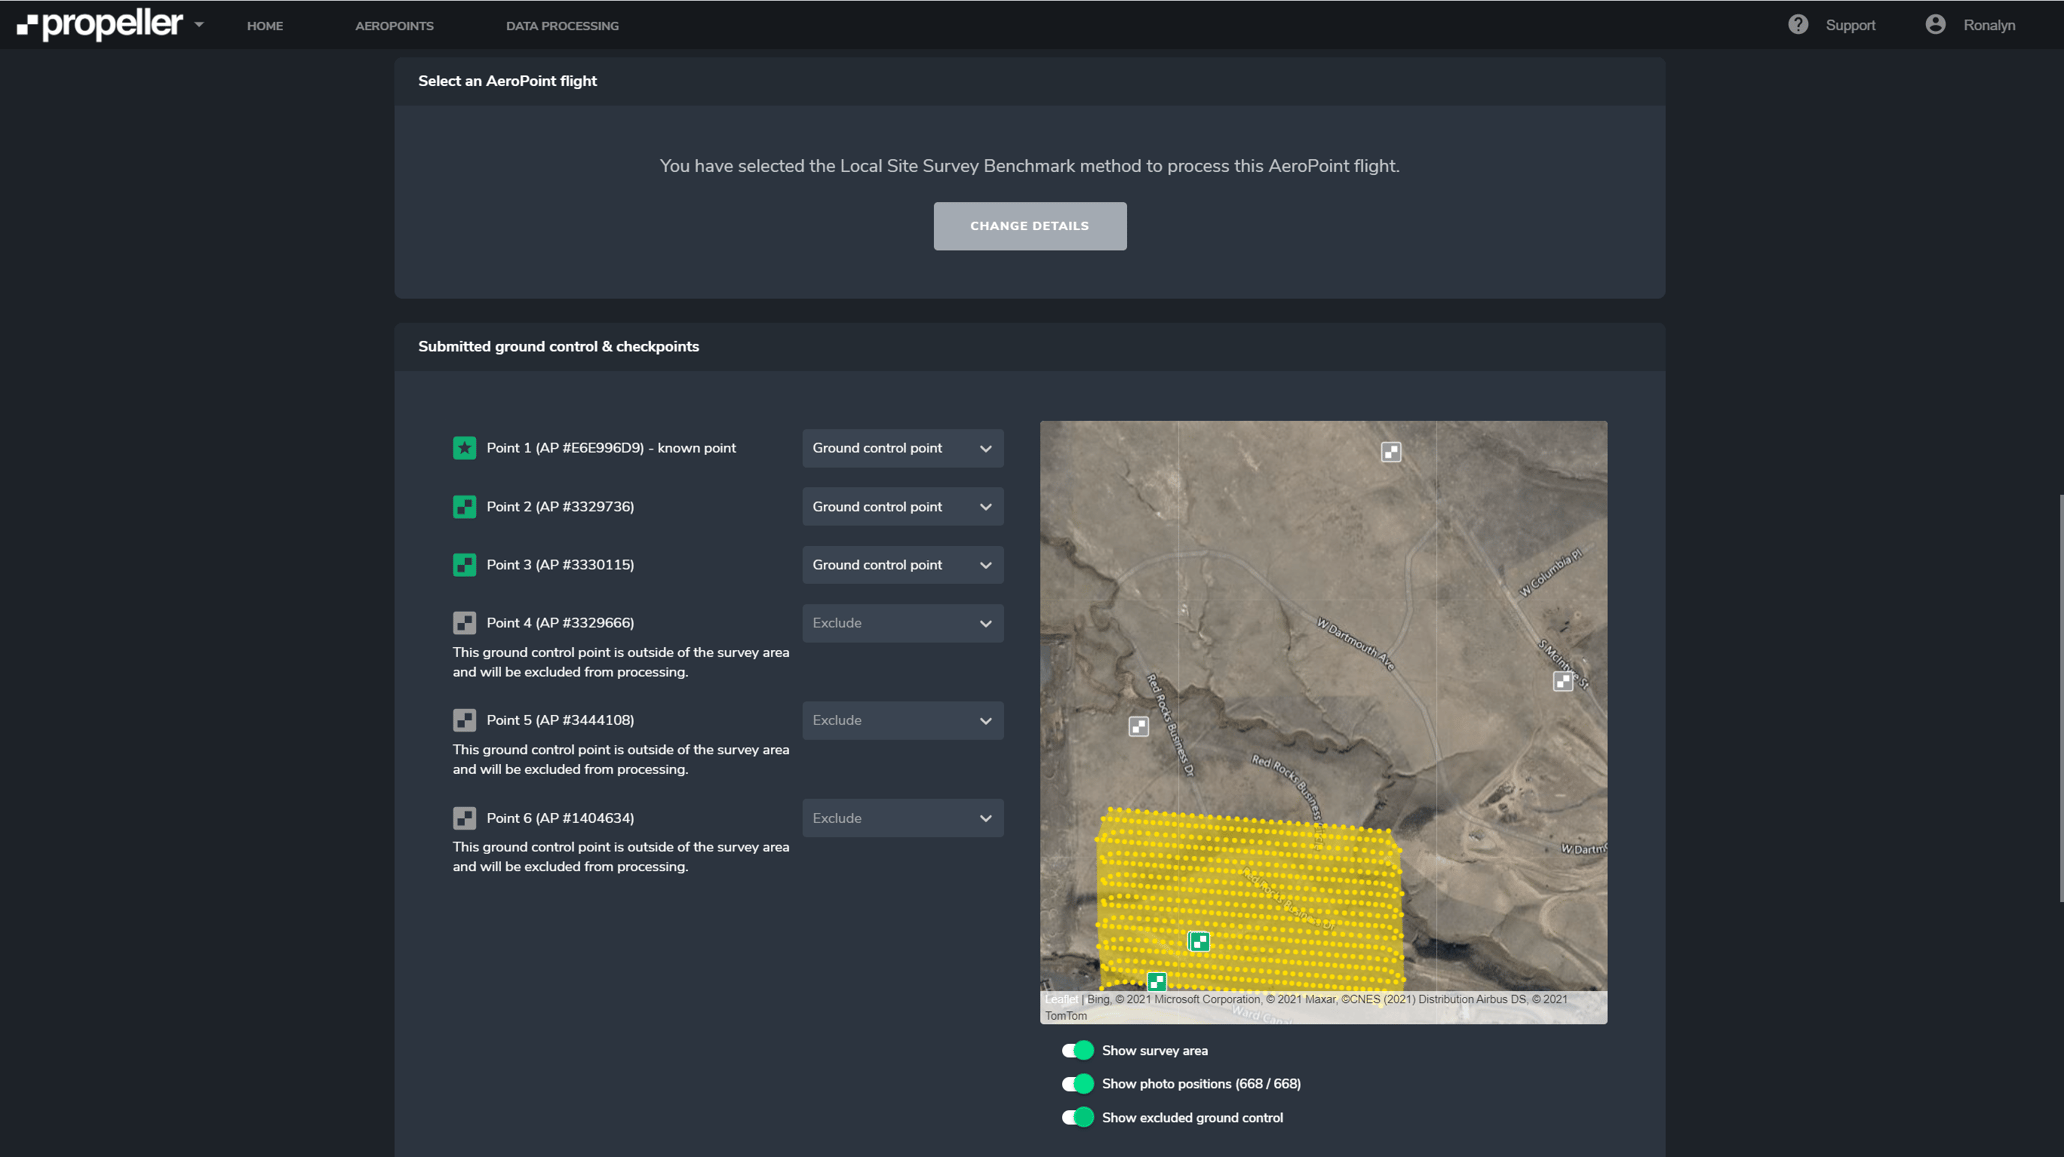Click the grey AeroPoint icon for Point 6
This screenshot has width=2064, height=1157.
(x=464, y=818)
